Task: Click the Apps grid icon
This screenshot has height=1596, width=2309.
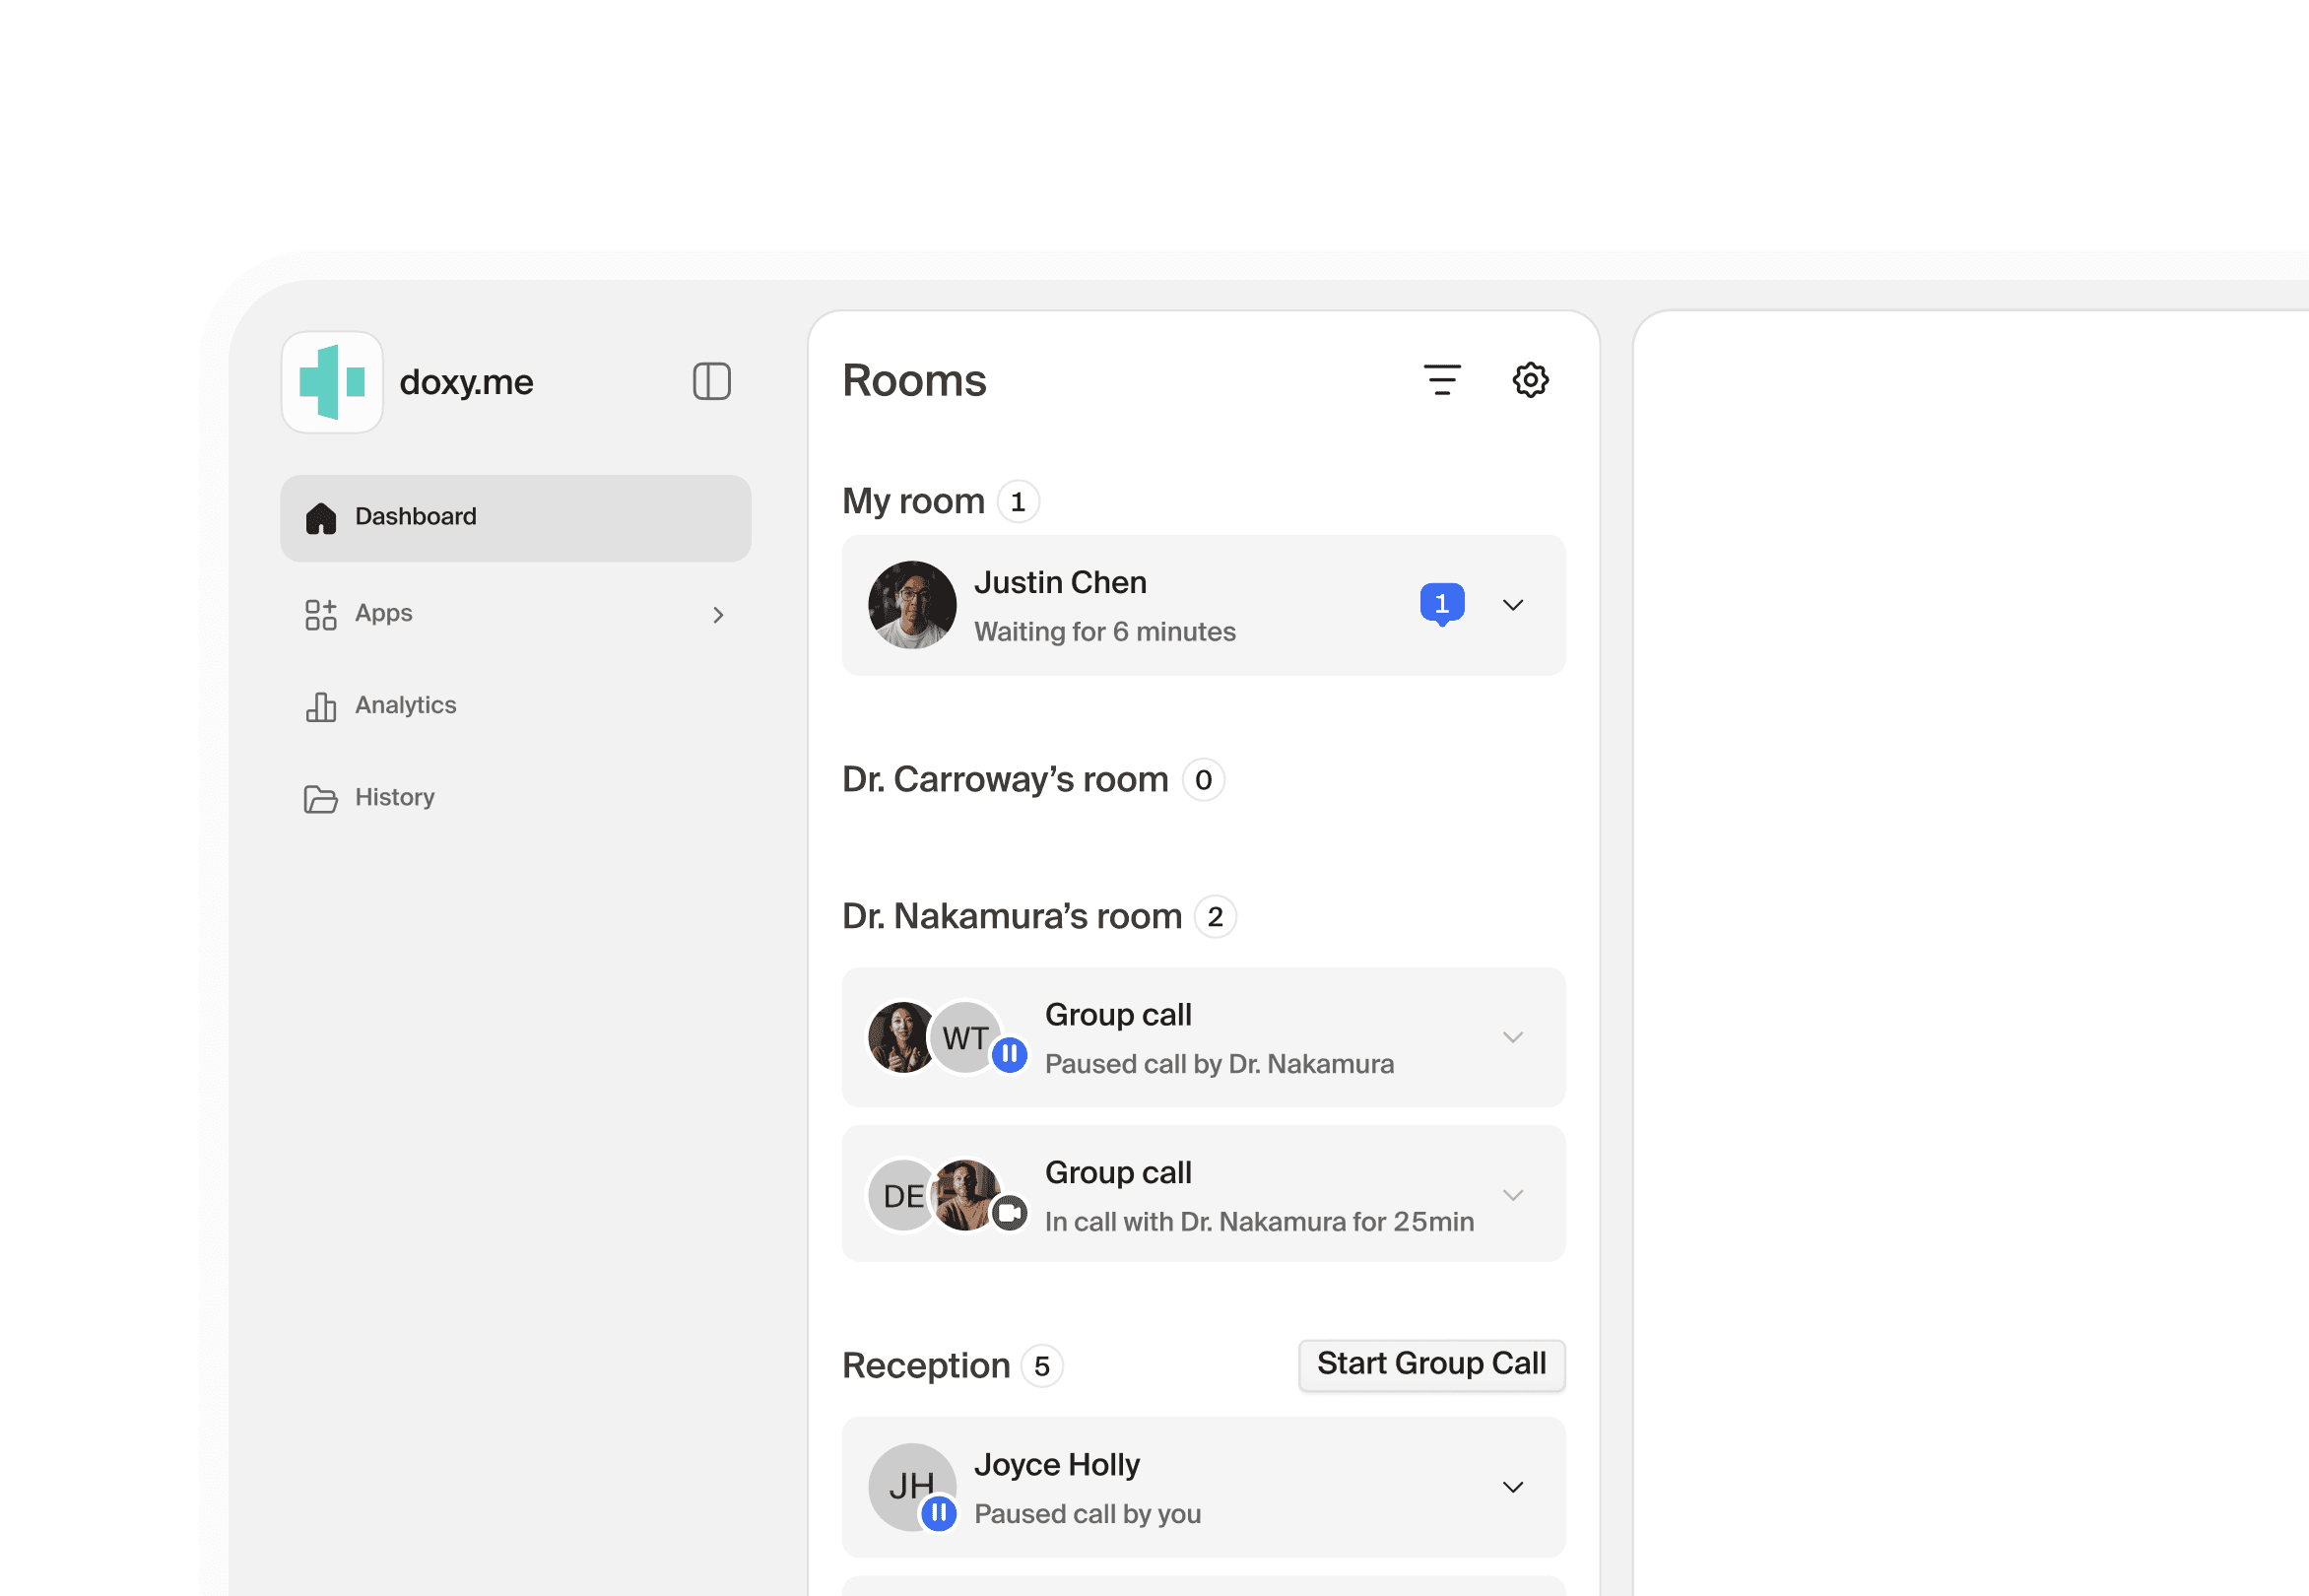Action: (x=321, y=615)
